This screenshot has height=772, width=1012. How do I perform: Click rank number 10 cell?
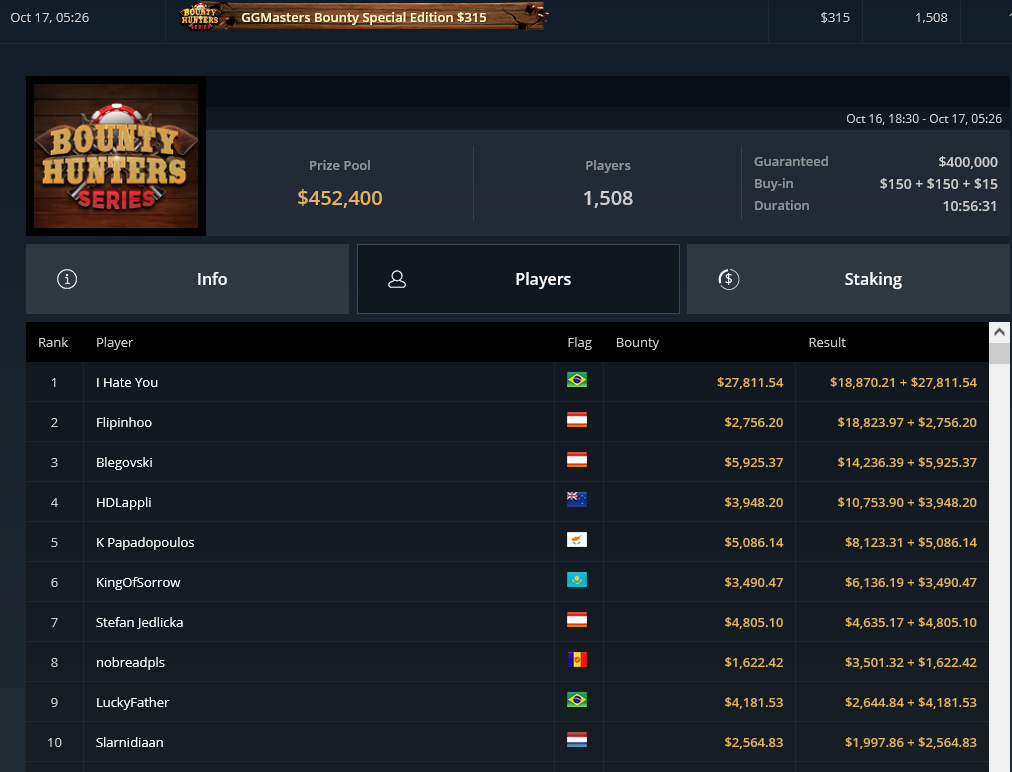coord(54,742)
